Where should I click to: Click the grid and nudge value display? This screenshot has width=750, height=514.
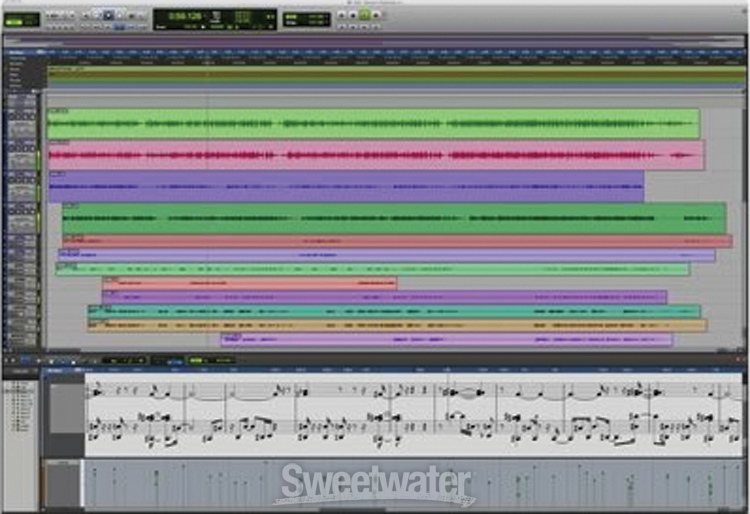[x=306, y=20]
